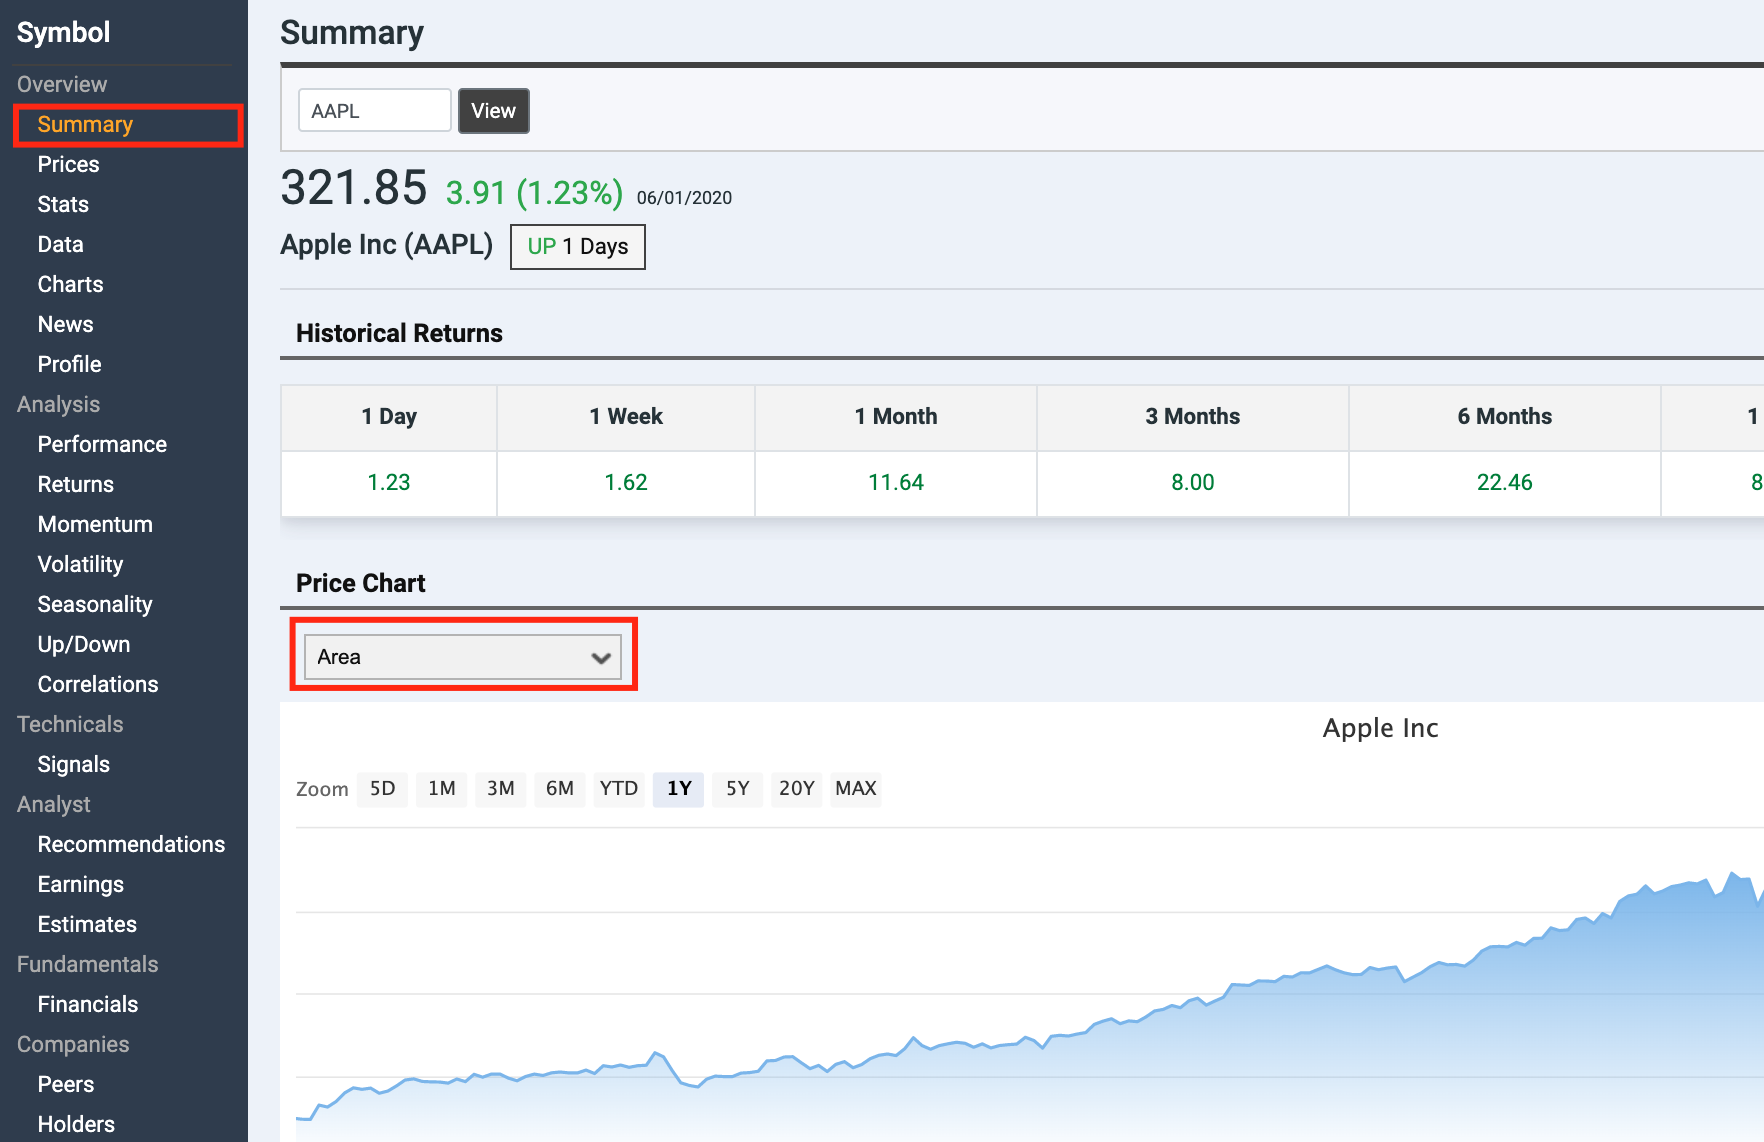This screenshot has width=1764, height=1142.
Task: Open Peers under Companies
Action: point(65,1085)
